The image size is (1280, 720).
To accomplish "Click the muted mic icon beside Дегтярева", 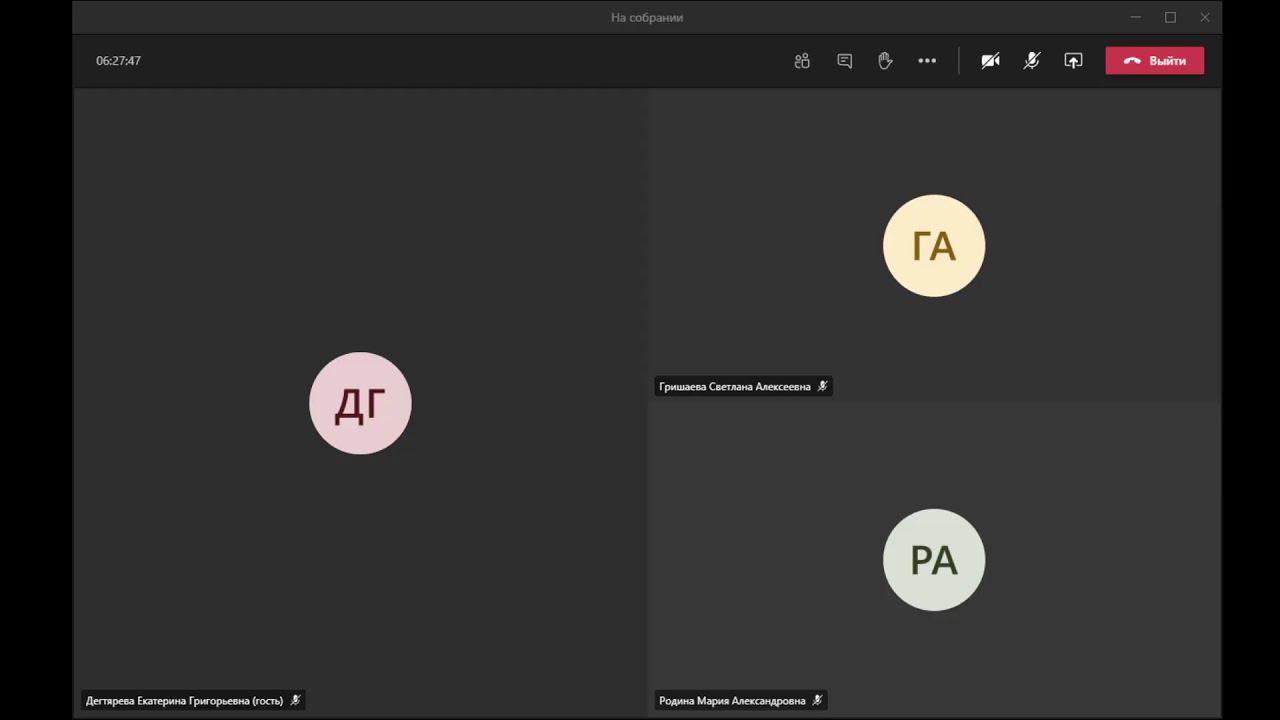I will (296, 701).
